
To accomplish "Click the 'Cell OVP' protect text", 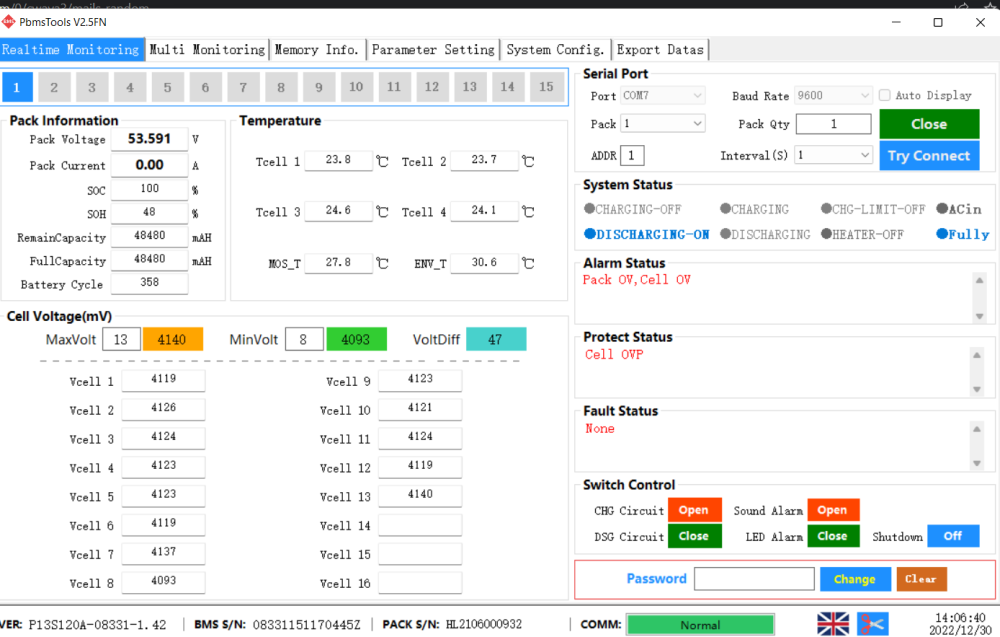I will tap(614, 355).
